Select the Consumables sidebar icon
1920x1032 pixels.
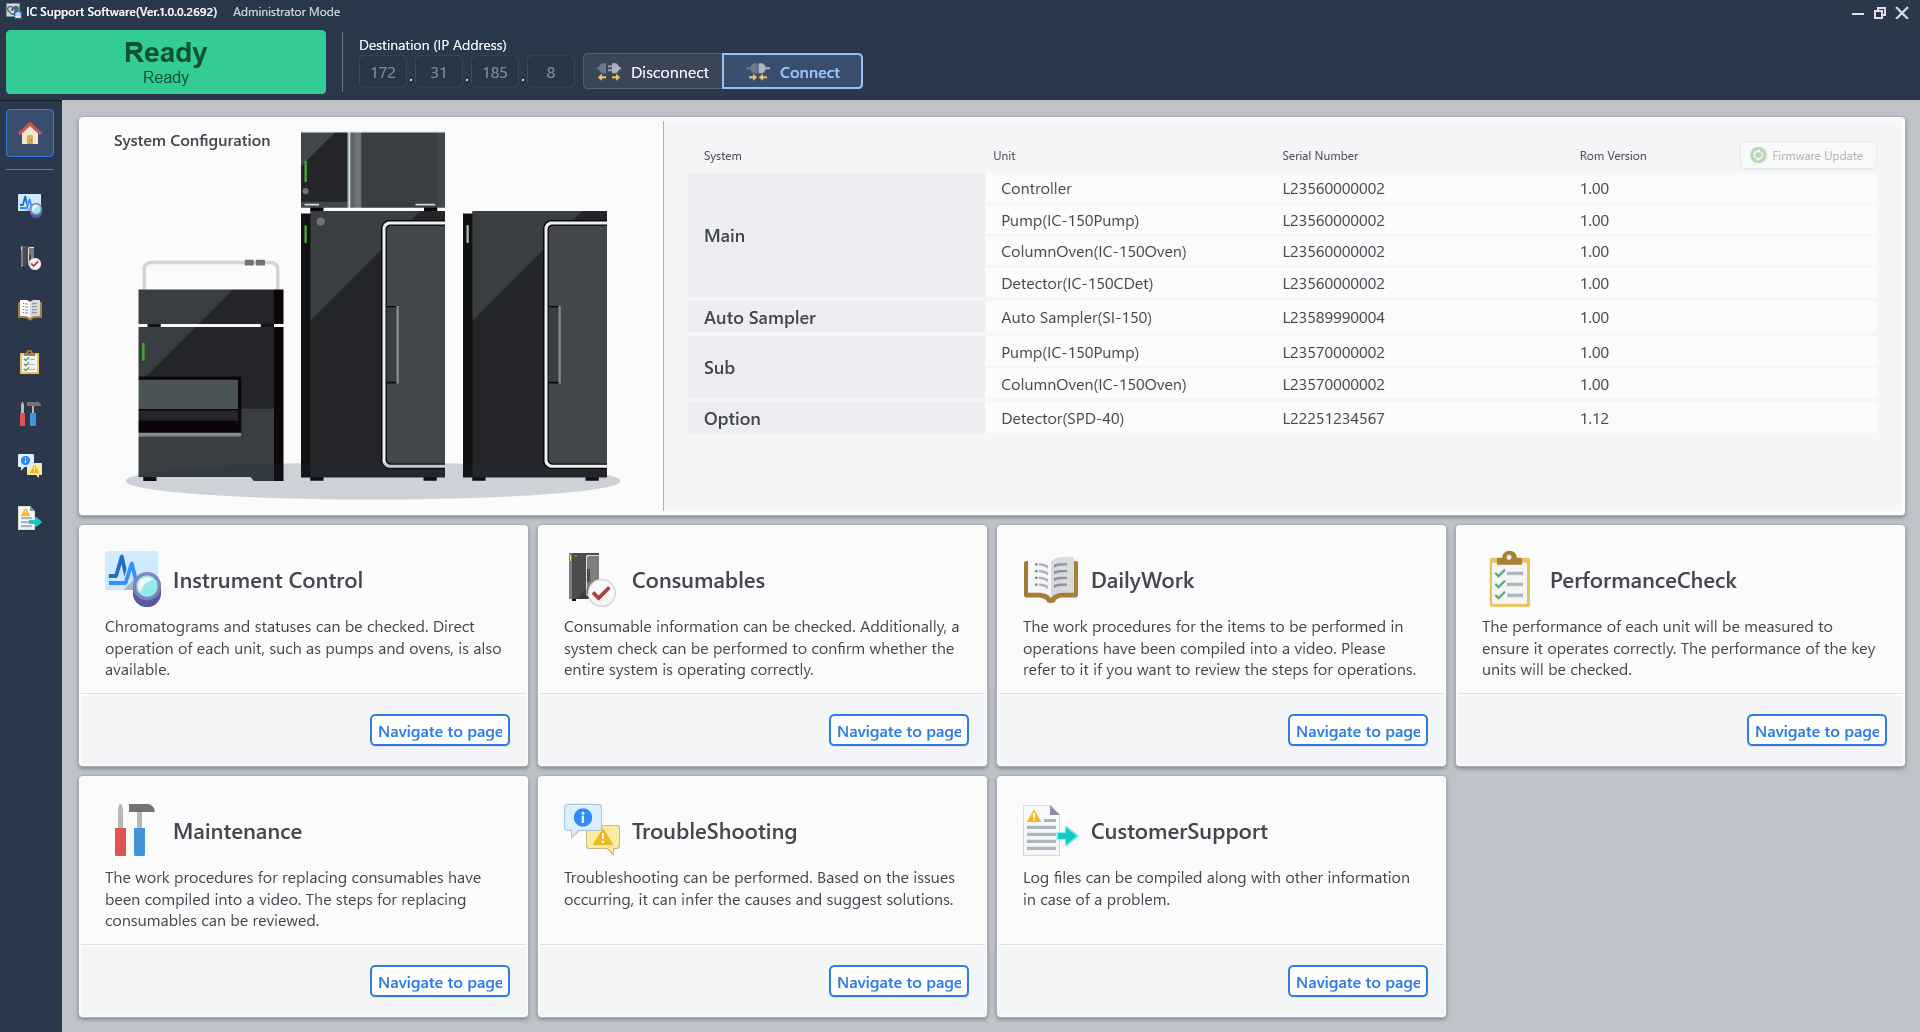29,257
